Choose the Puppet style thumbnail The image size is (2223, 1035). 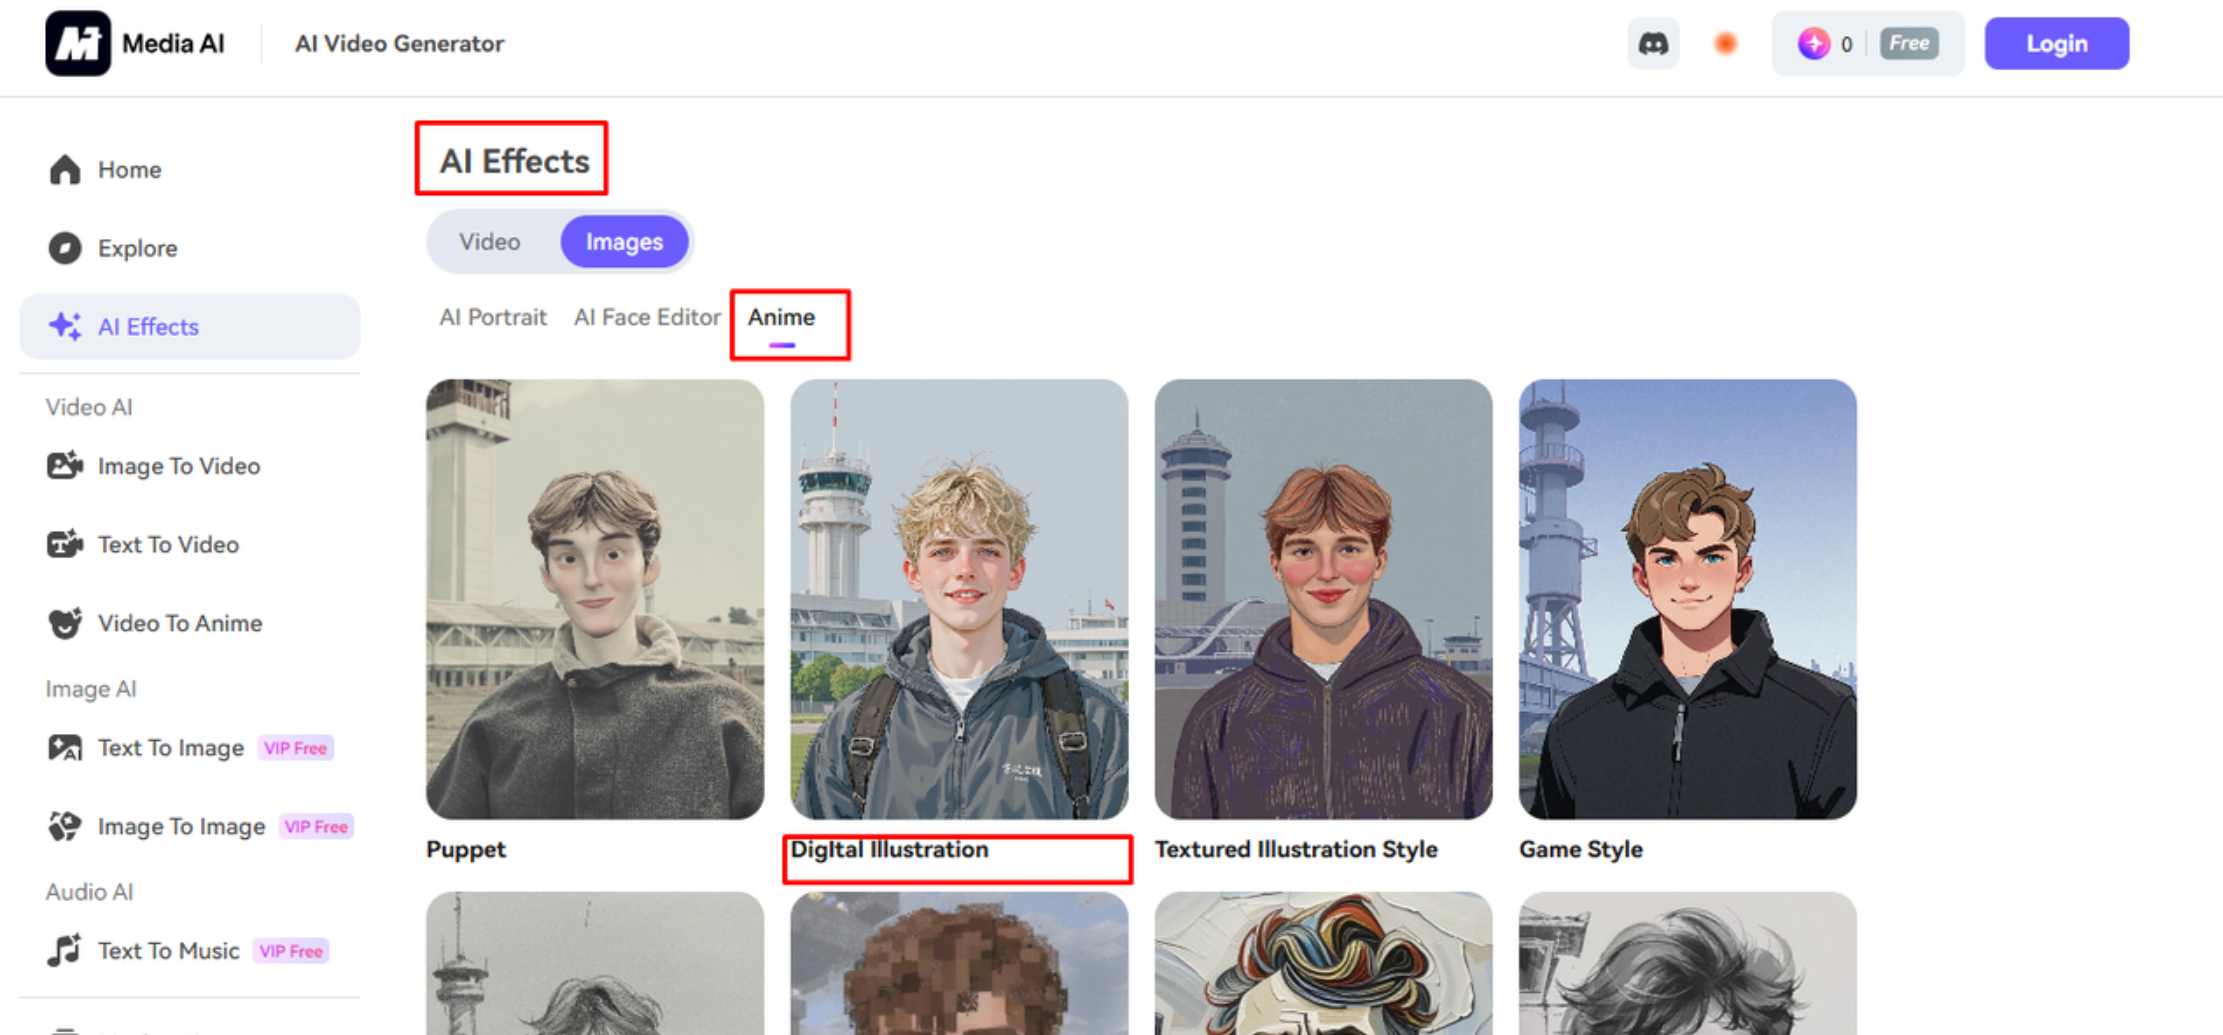[595, 599]
